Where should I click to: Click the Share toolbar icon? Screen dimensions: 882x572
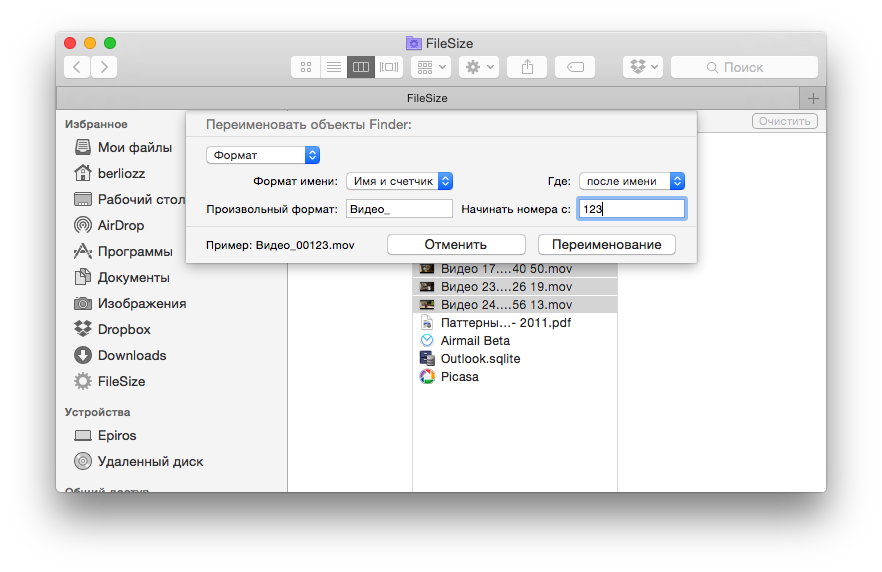[527, 67]
